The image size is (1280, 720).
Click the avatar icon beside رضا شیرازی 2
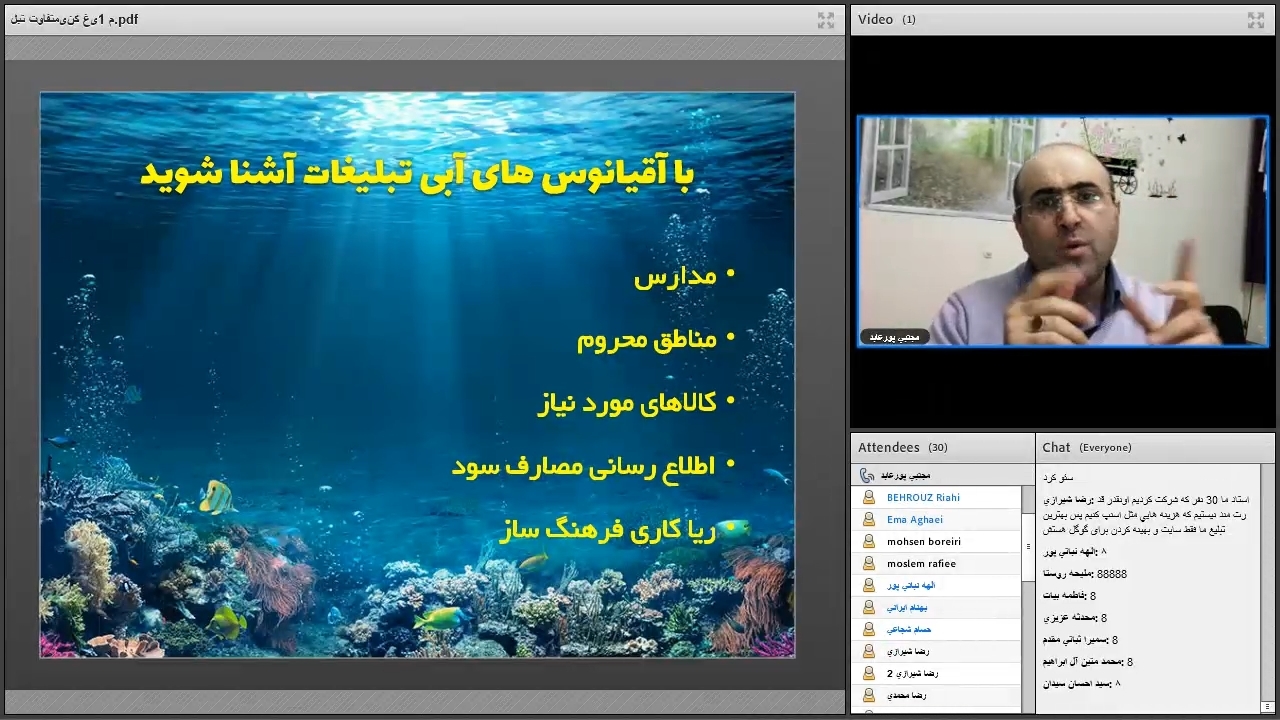869,673
